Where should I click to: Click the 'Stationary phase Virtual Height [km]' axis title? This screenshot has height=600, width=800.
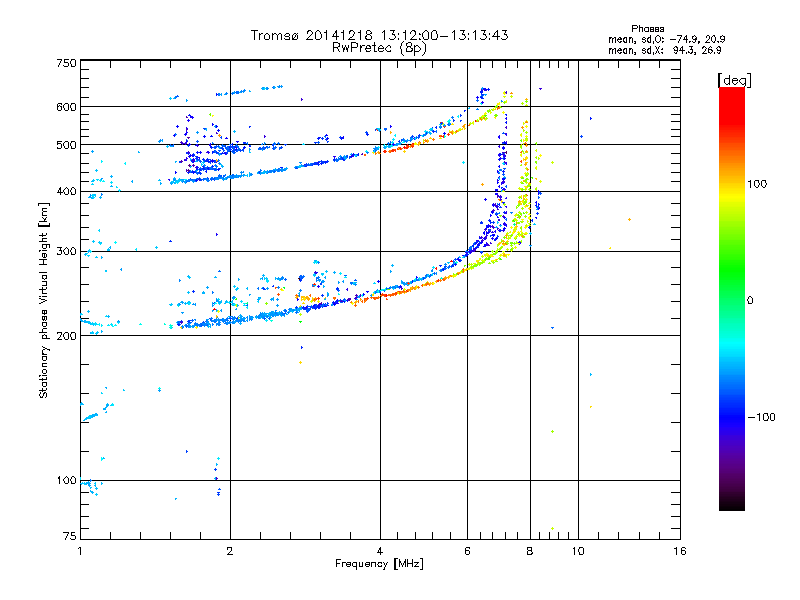43,300
